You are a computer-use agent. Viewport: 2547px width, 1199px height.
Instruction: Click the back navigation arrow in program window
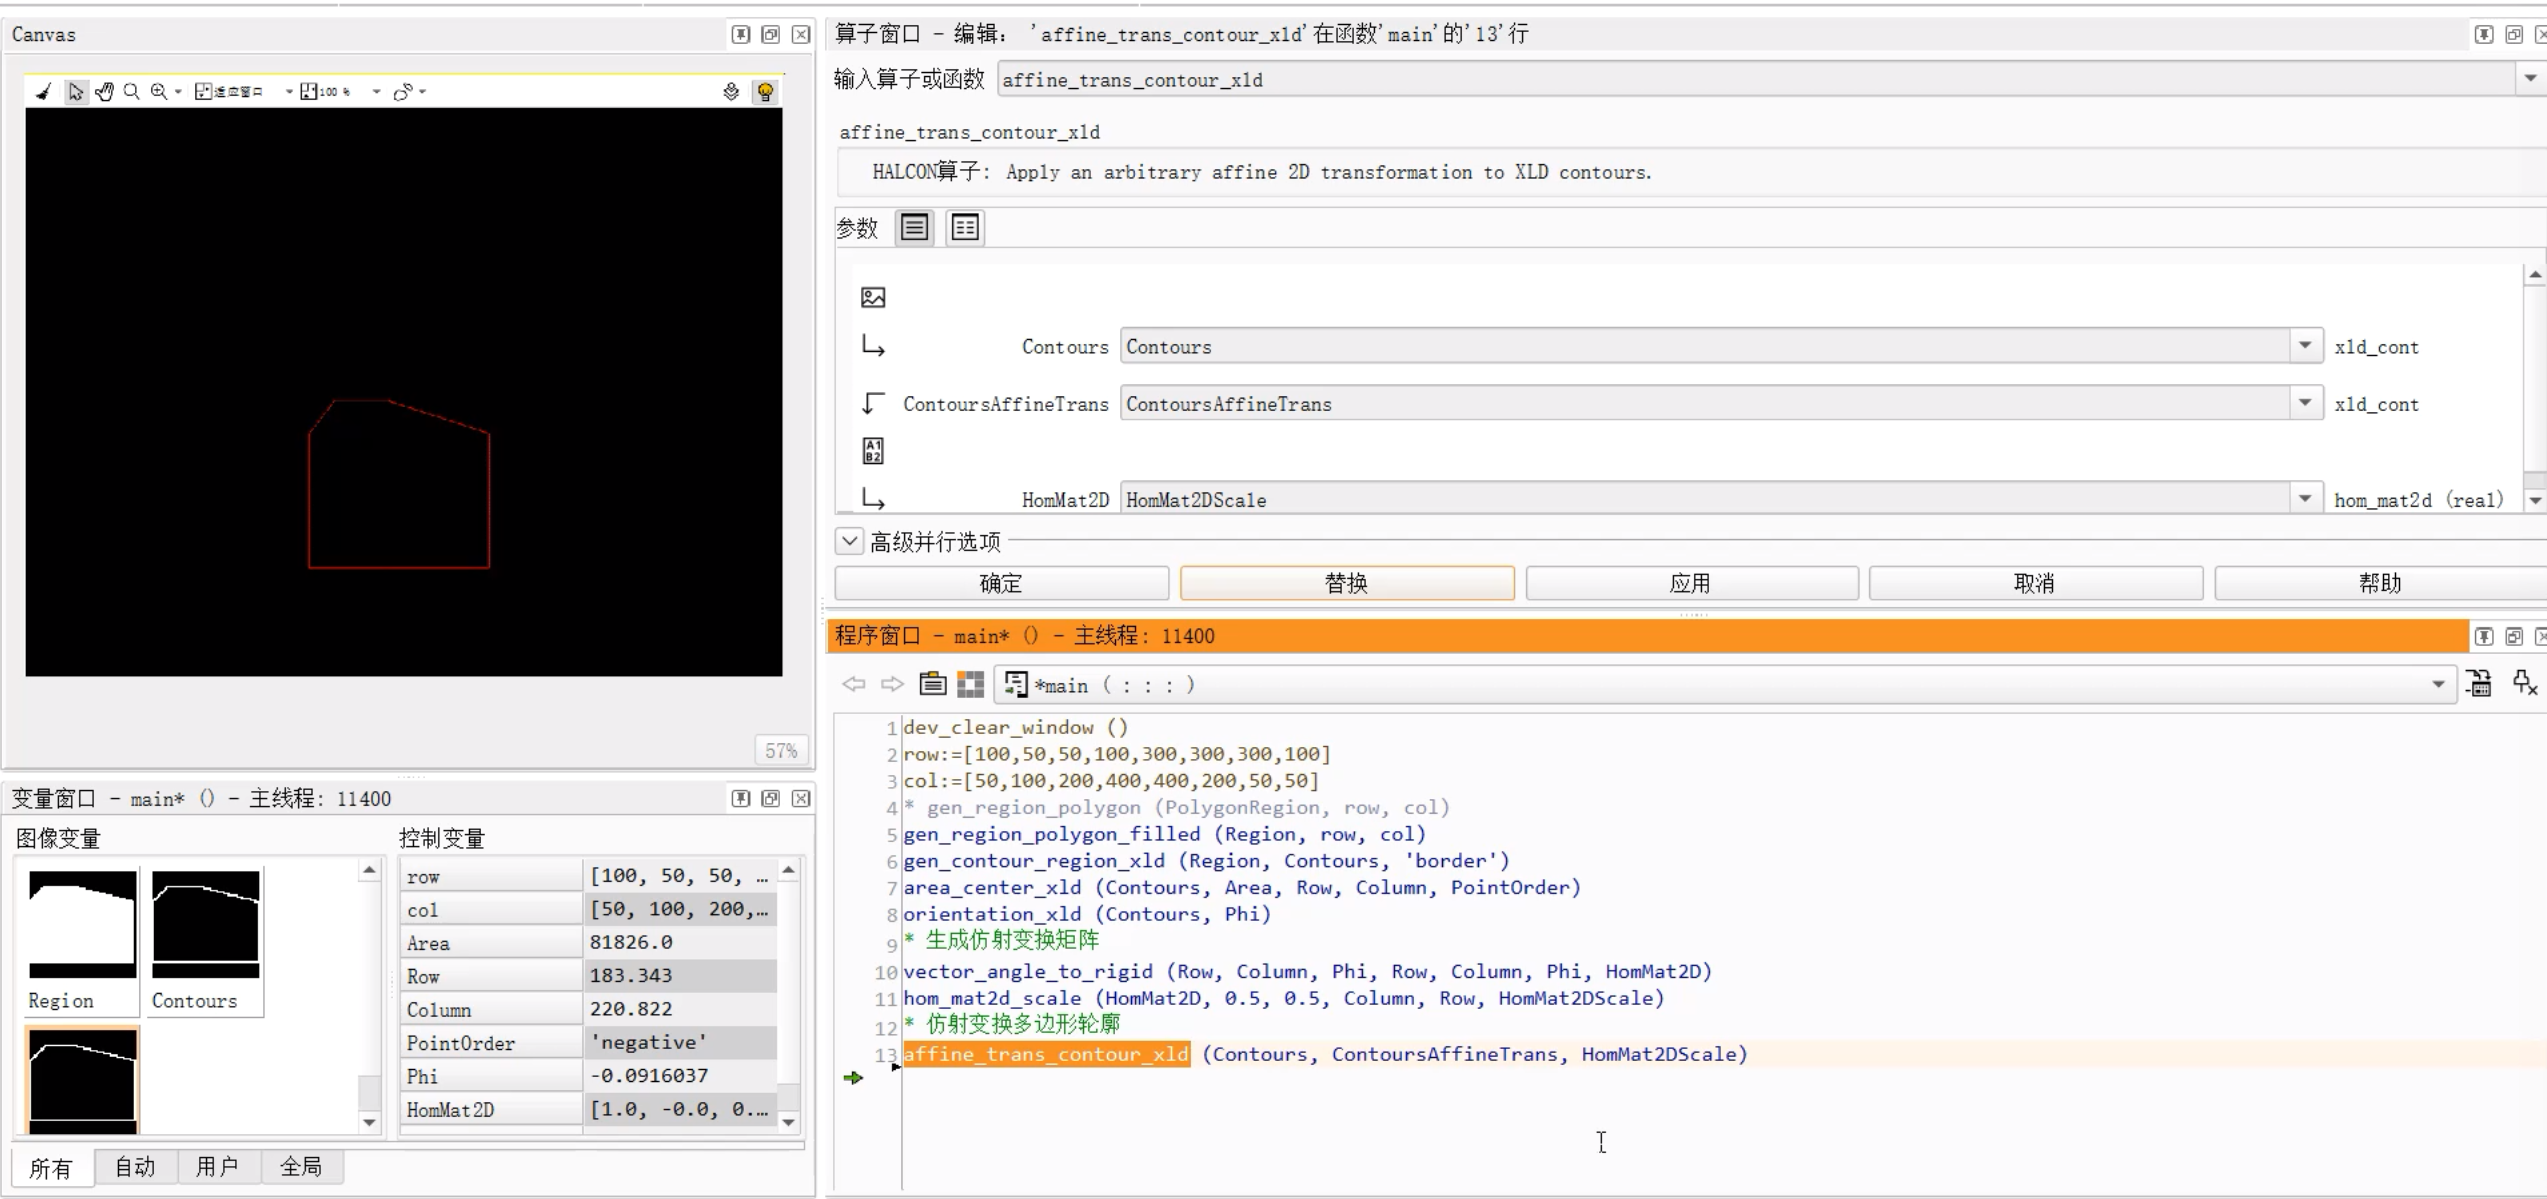[855, 684]
